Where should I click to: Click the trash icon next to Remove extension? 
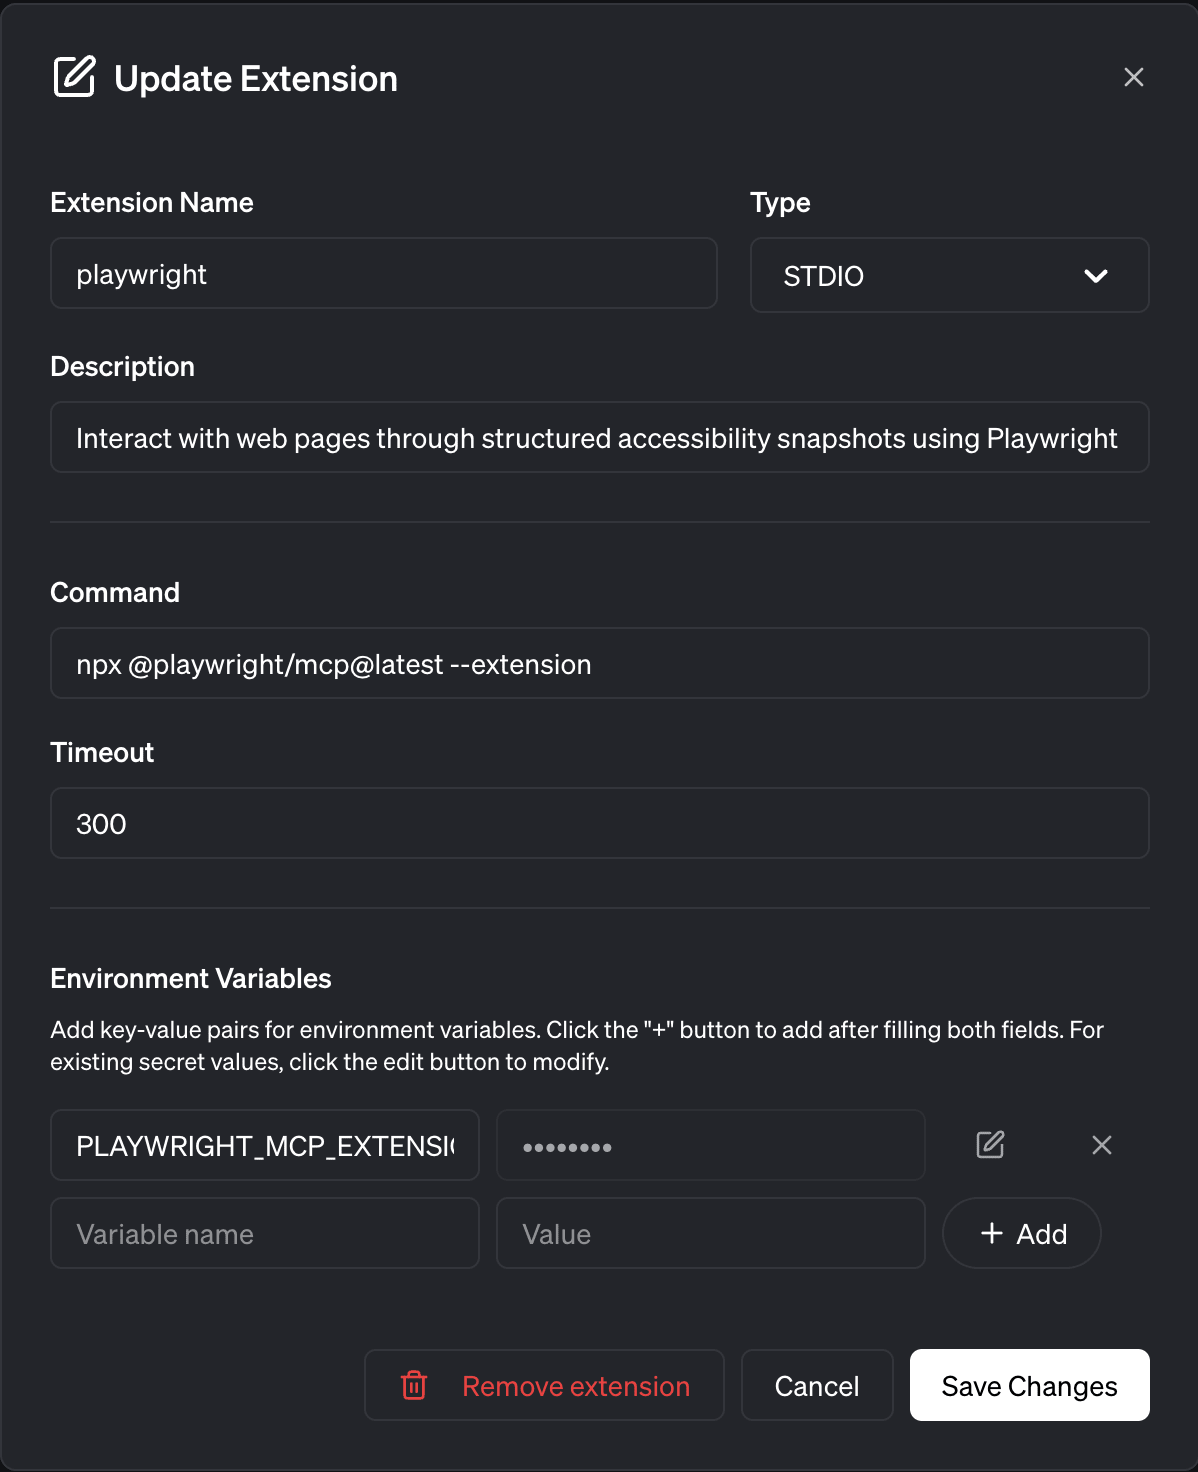click(x=413, y=1385)
